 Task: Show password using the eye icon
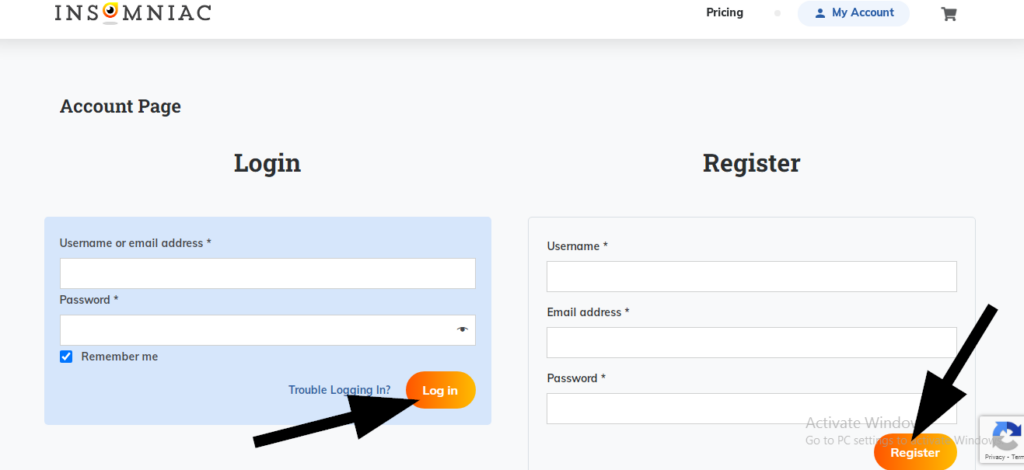462,330
